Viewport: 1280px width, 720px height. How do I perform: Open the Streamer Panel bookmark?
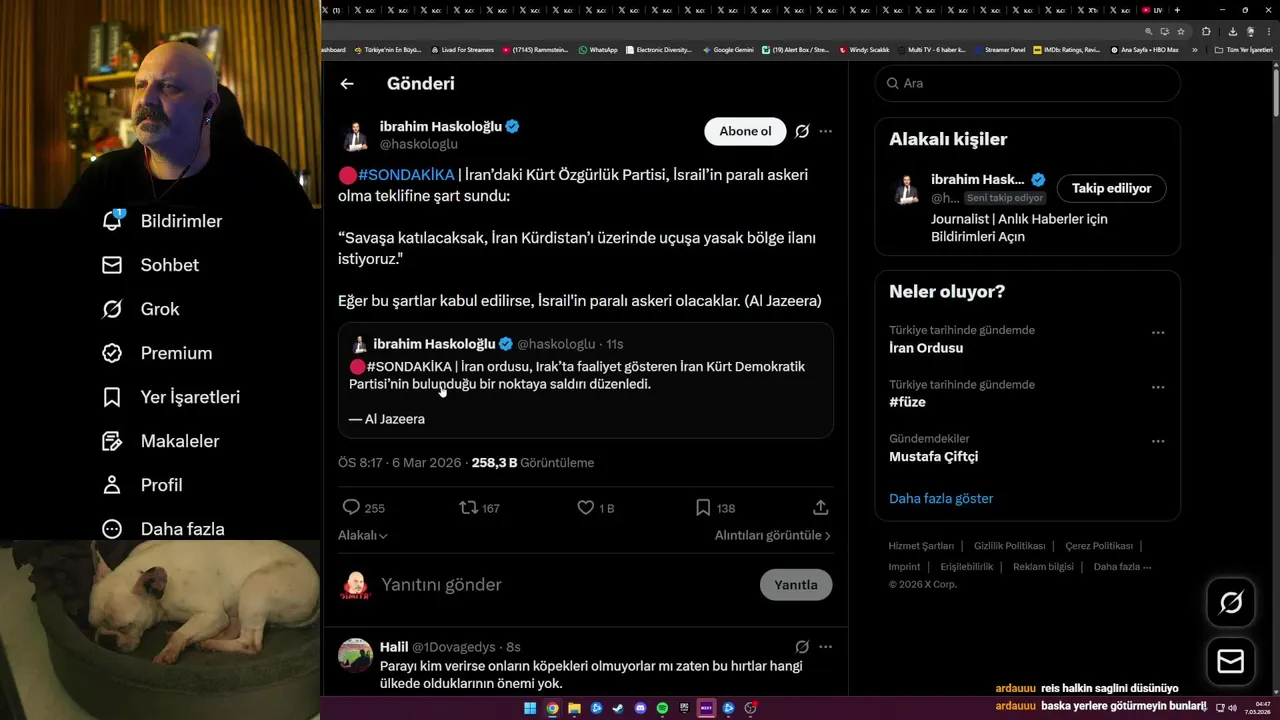click(999, 50)
